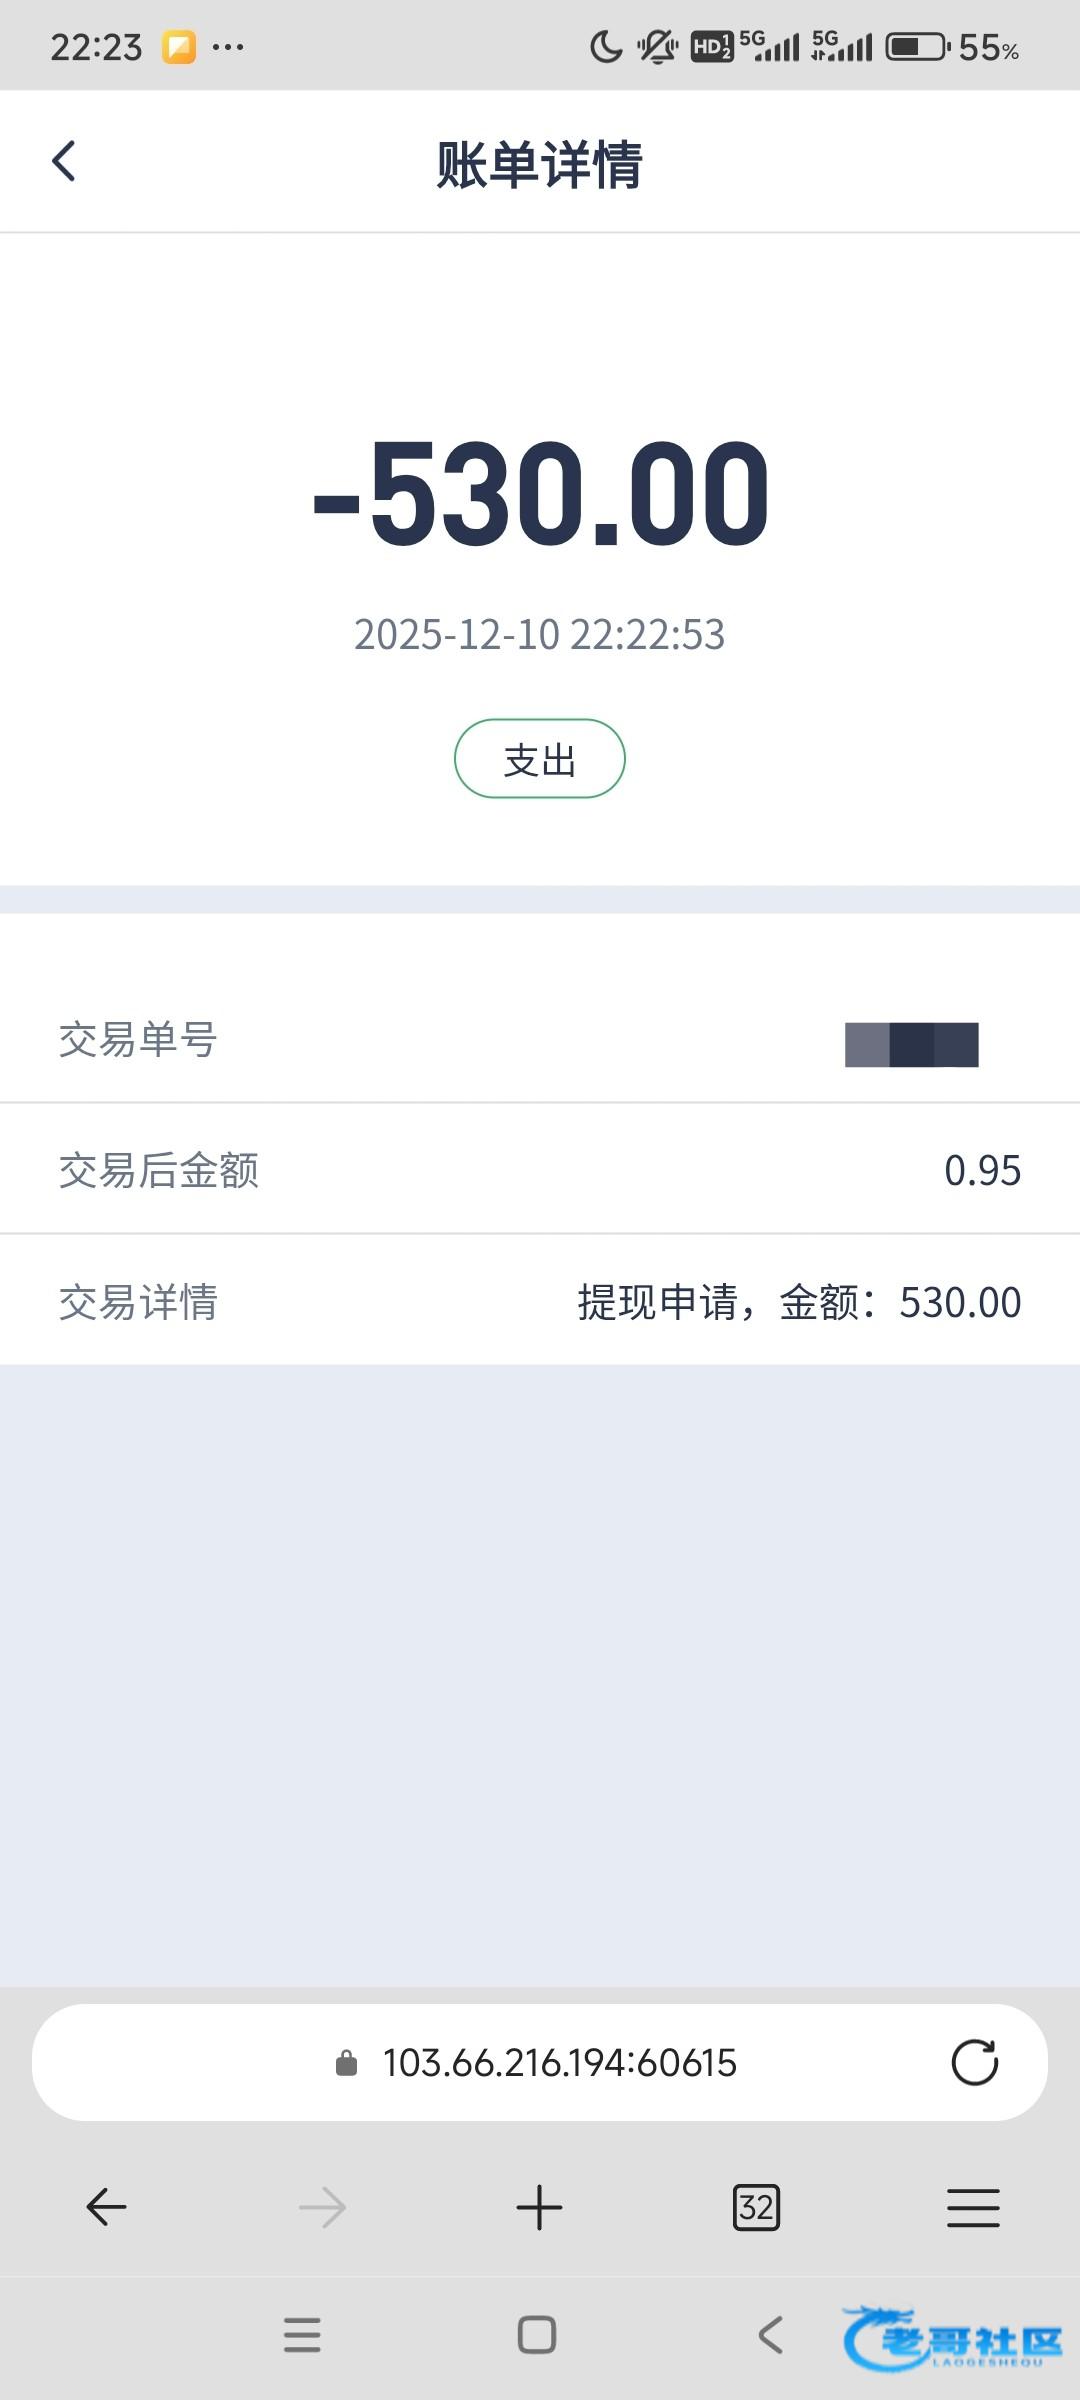The width and height of the screenshot is (1080, 2400).
Task: Tap the system back navigation chevron
Action: [770, 2335]
